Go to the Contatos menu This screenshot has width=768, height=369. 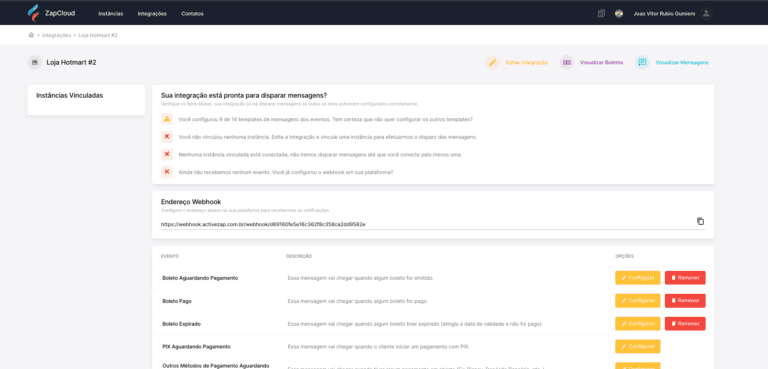192,14
